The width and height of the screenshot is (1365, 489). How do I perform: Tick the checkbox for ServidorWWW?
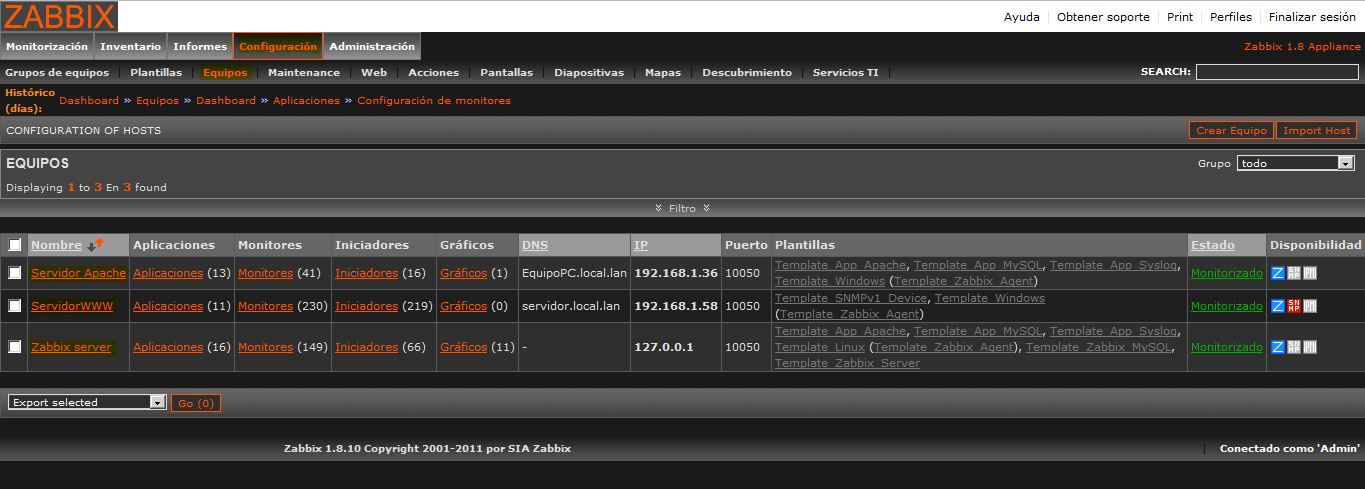pos(15,306)
